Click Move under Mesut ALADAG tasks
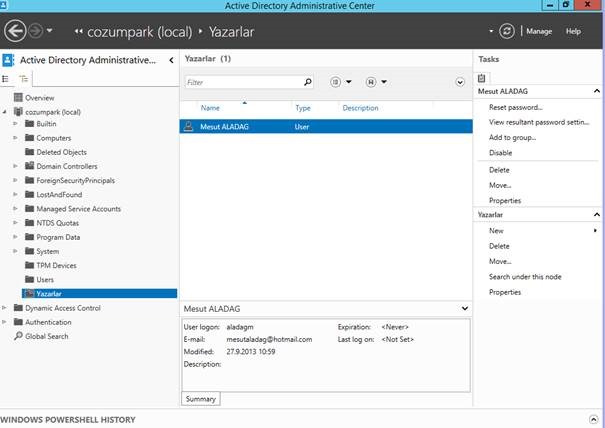This screenshot has width=605, height=428. pyautogui.click(x=500, y=186)
